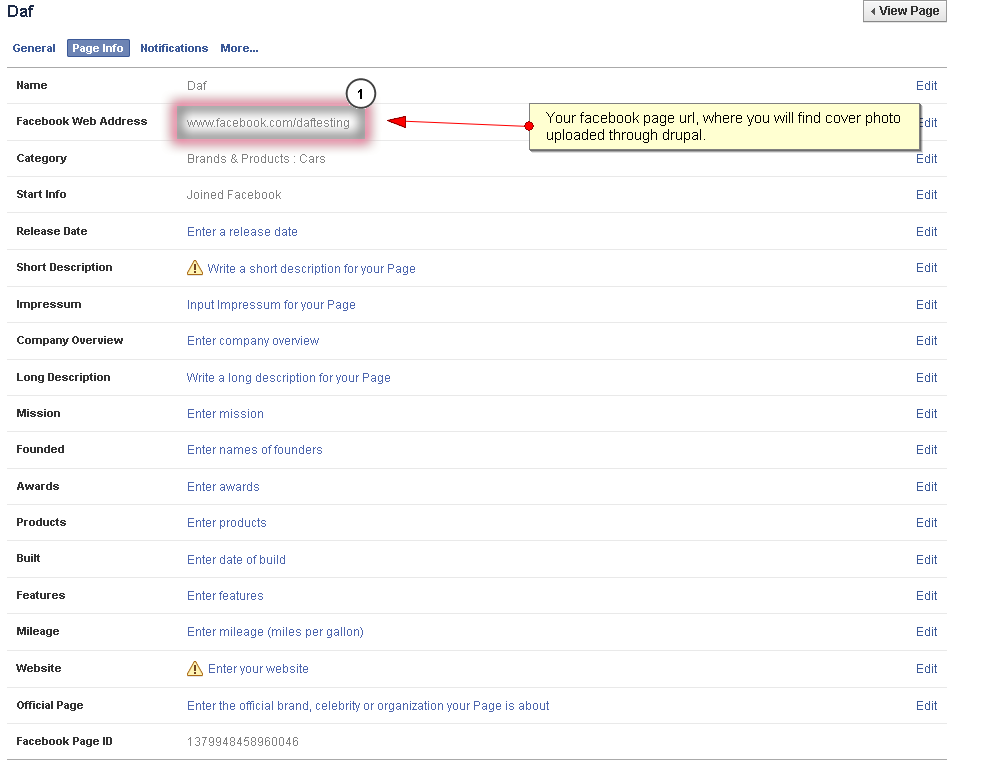Open Write a short description link
1003x763 pixels.
pyautogui.click(x=311, y=269)
